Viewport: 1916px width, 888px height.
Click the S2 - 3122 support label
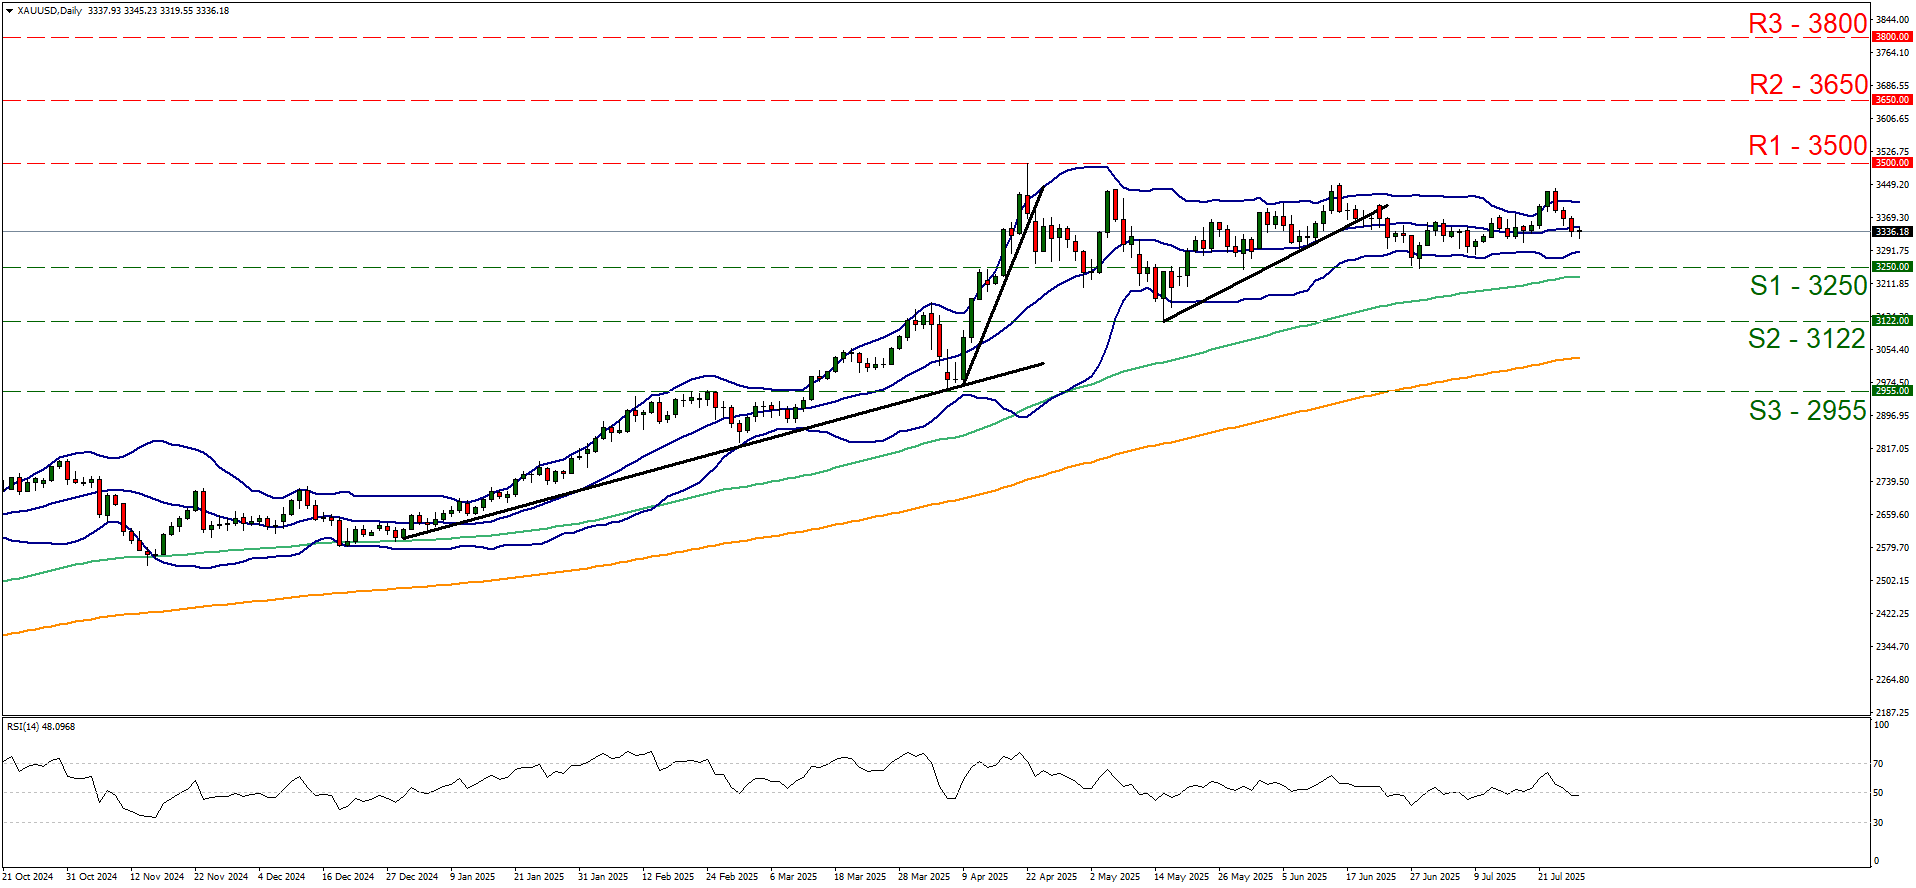click(x=1807, y=338)
